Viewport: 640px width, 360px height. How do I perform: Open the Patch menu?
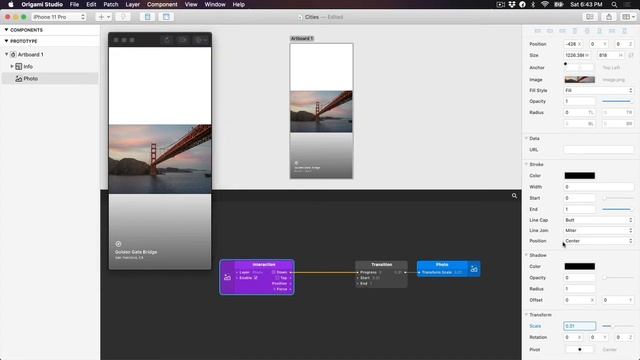point(111,4)
